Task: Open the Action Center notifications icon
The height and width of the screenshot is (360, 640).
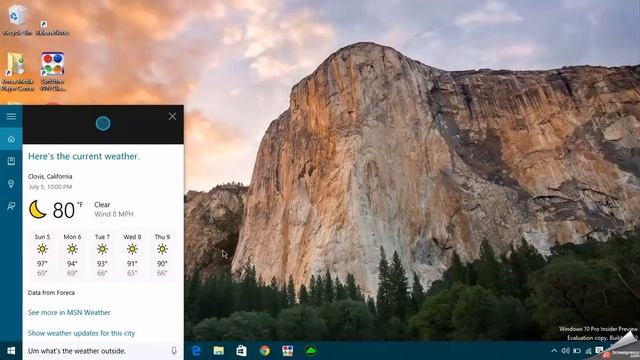Action: click(599, 350)
